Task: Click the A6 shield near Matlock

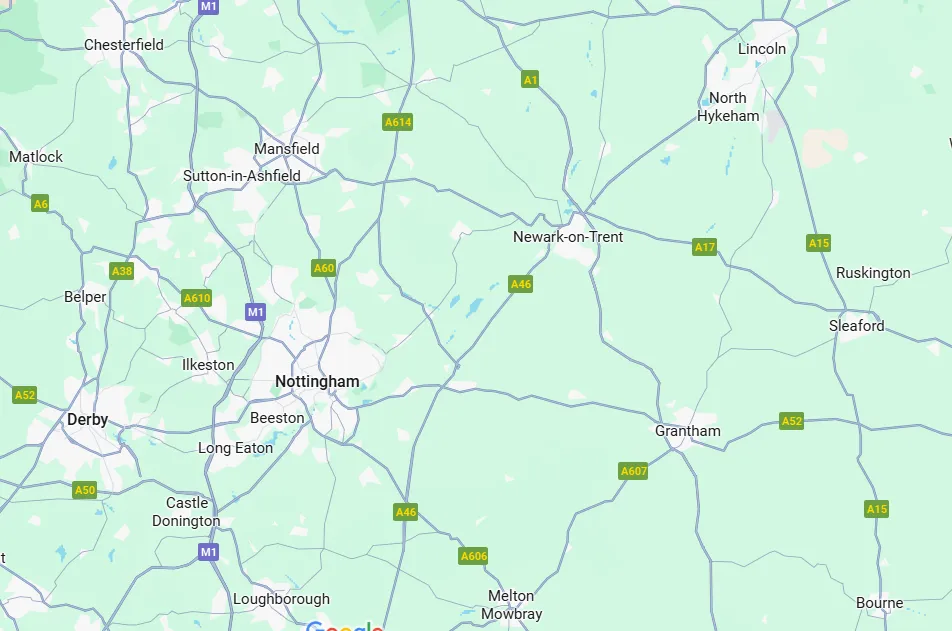Action: pos(40,203)
